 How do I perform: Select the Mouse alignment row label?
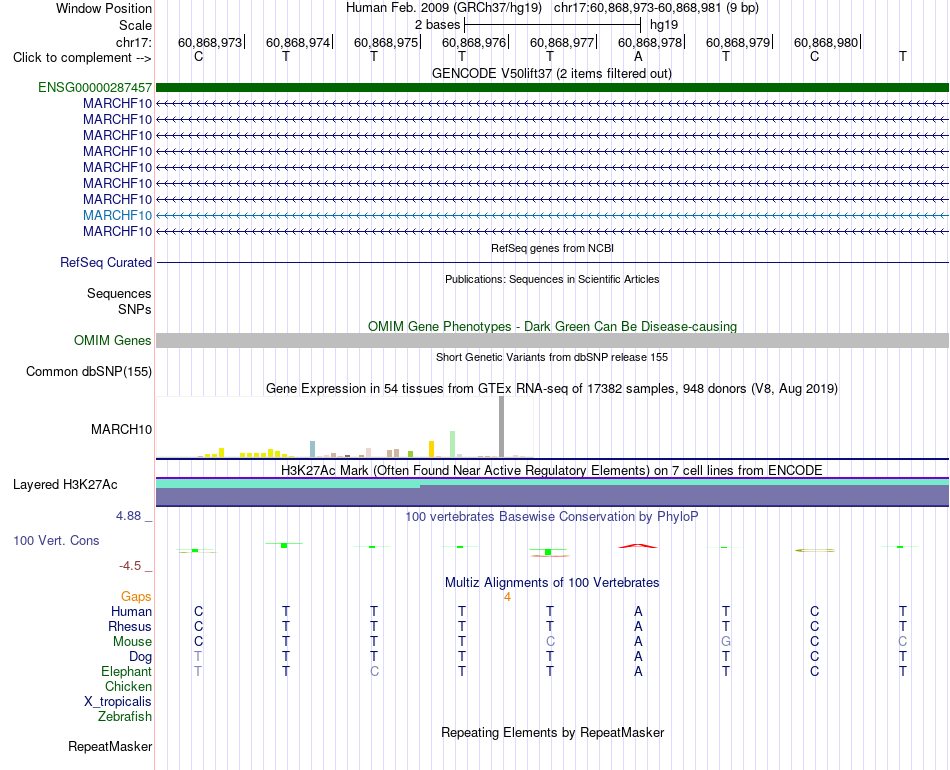132,642
